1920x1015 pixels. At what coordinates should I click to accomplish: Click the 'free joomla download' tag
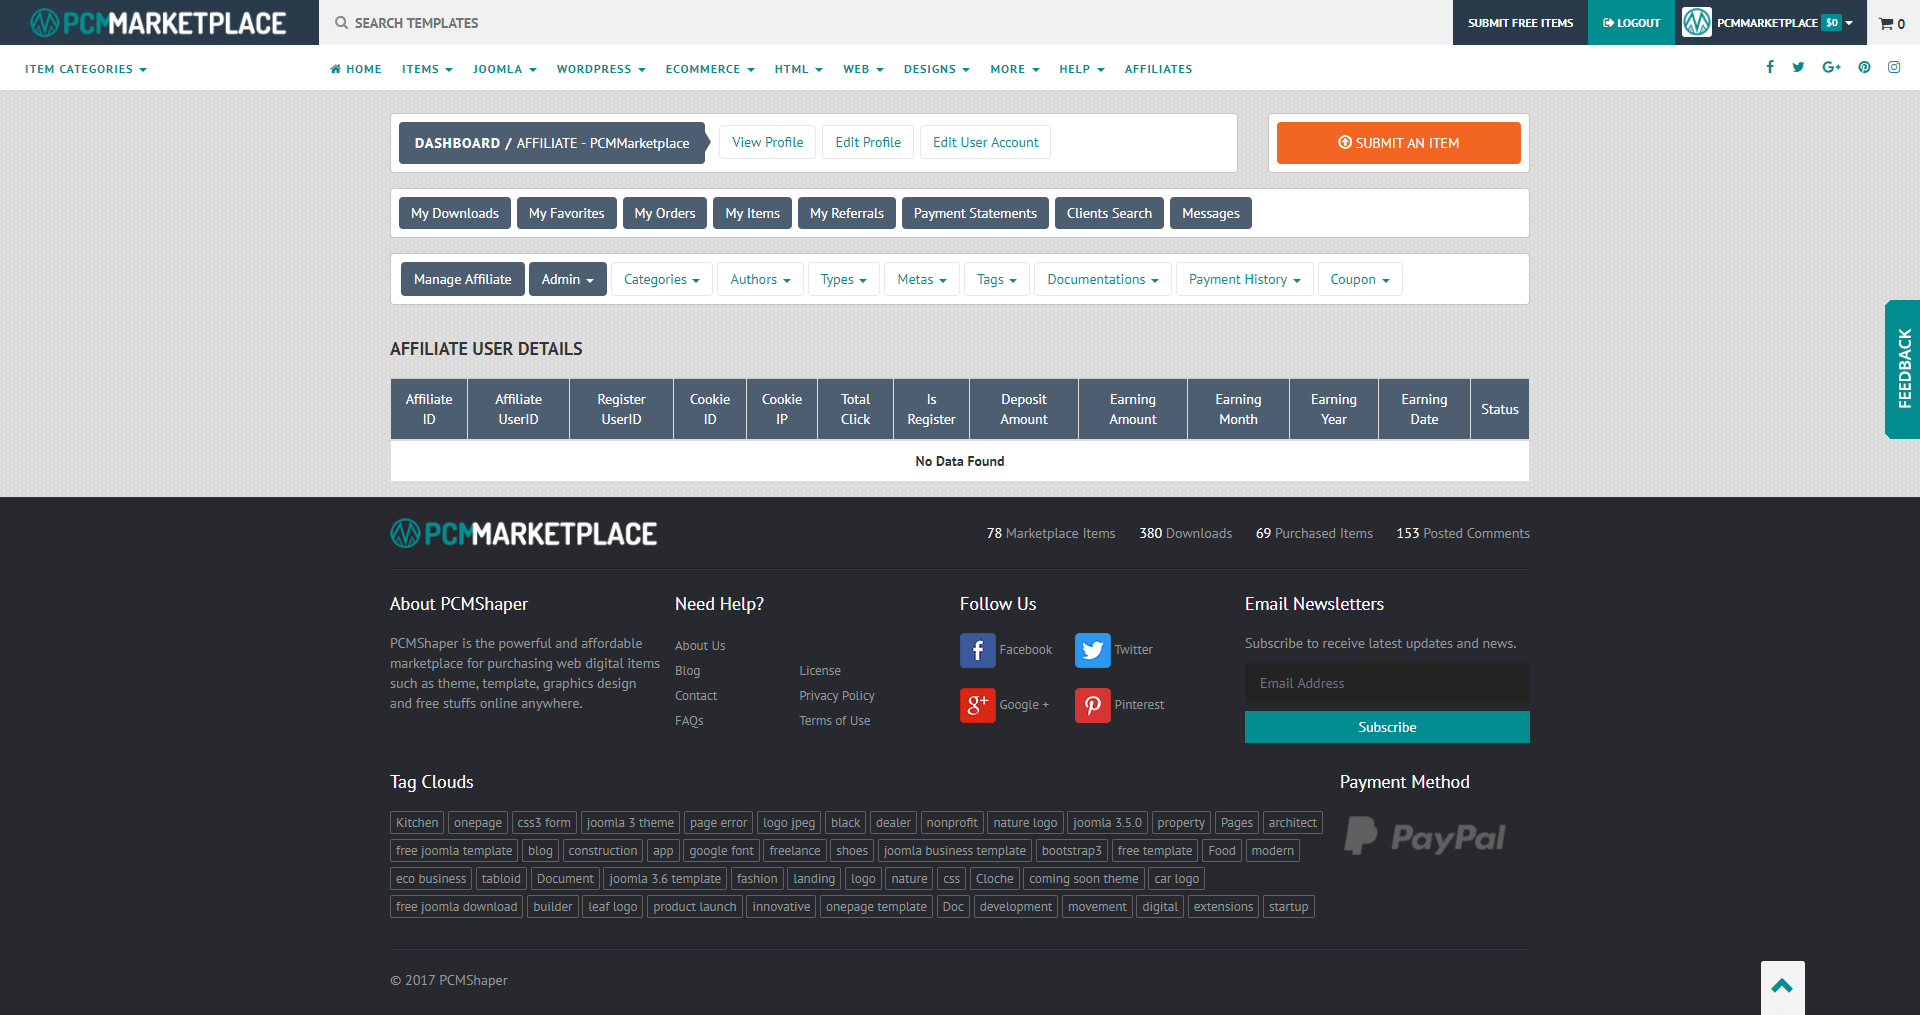click(x=456, y=907)
